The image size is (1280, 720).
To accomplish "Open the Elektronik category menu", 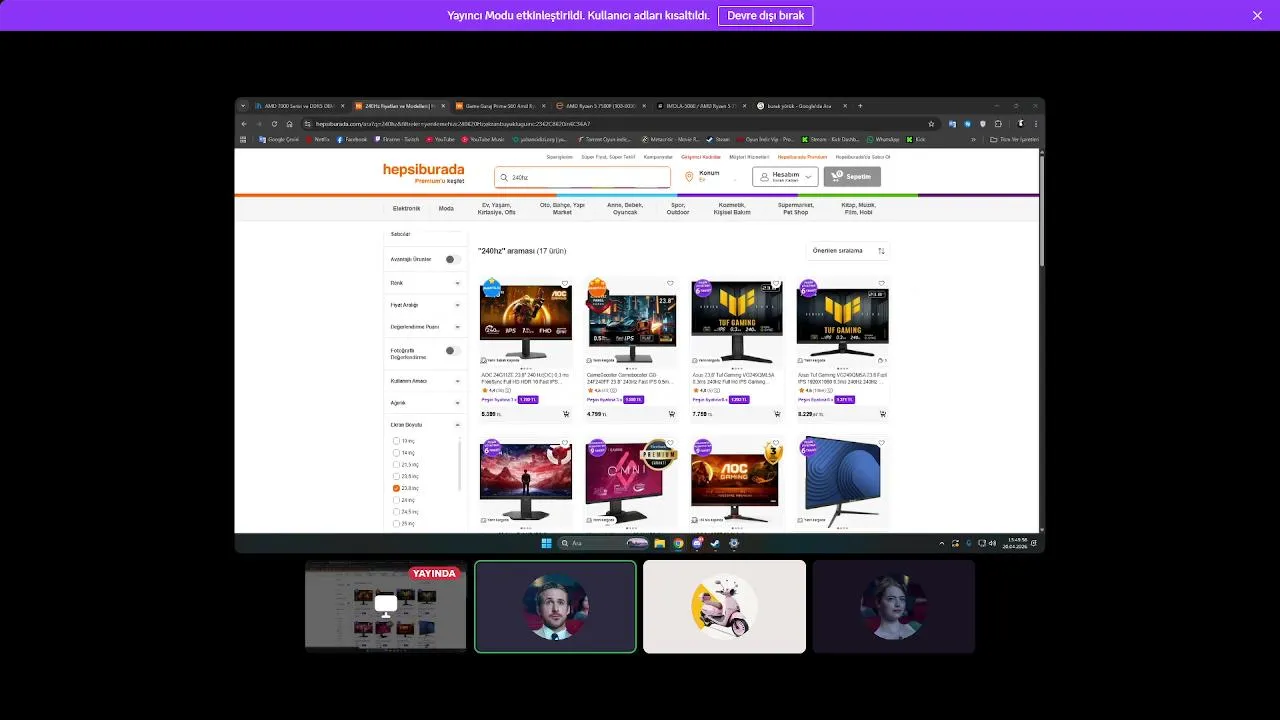I will pos(406,208).
